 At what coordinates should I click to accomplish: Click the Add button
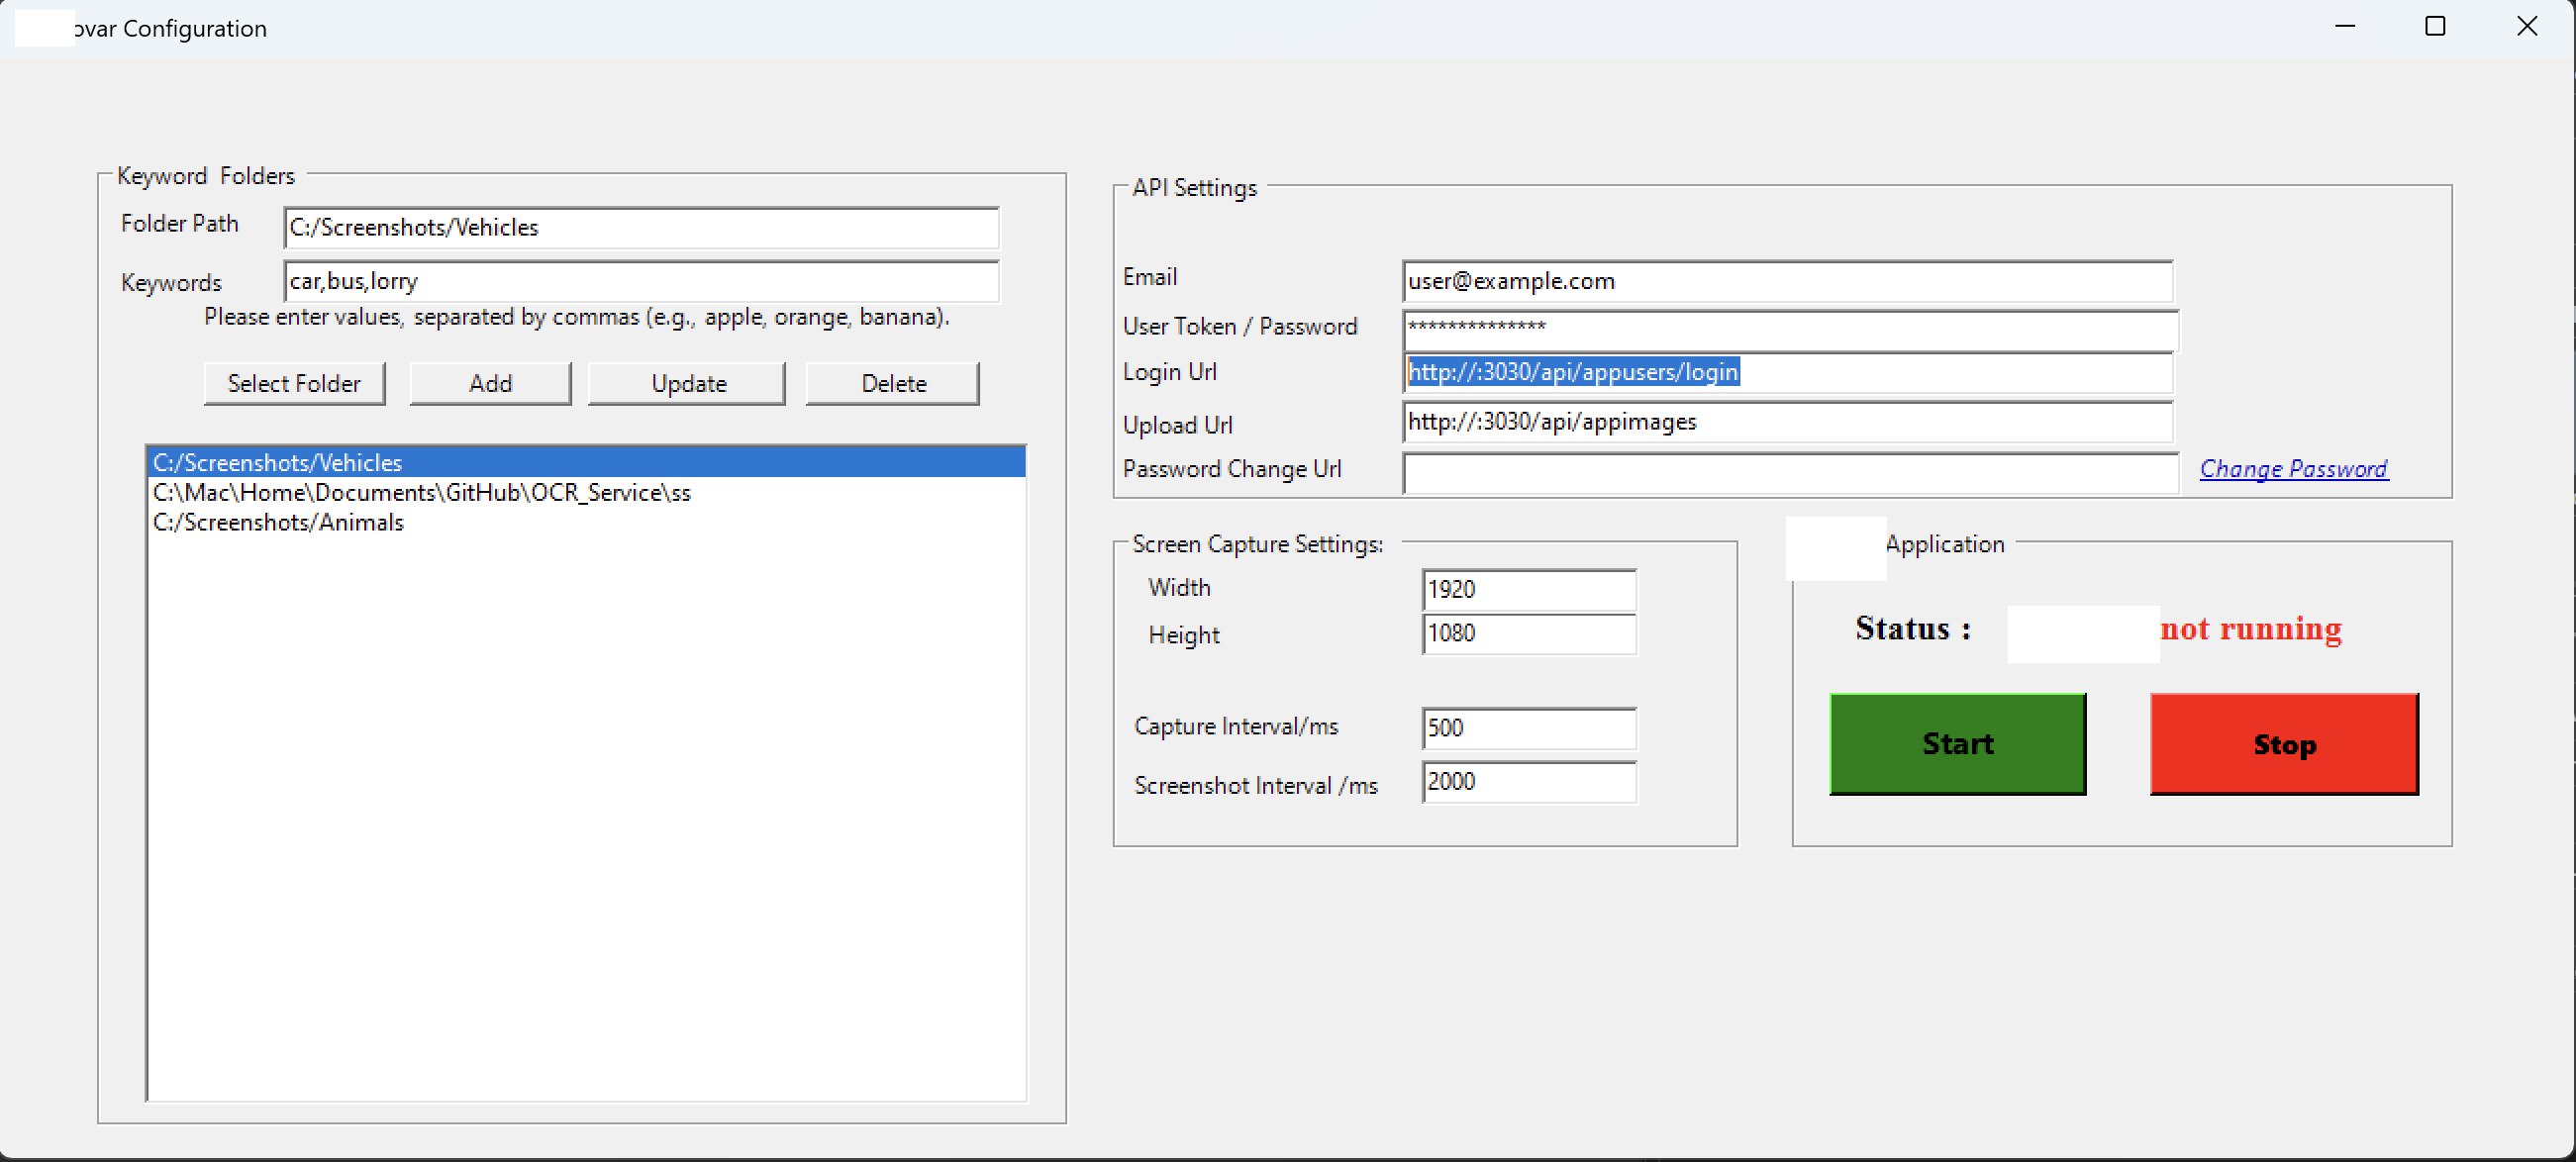click(x=490, y=383)
